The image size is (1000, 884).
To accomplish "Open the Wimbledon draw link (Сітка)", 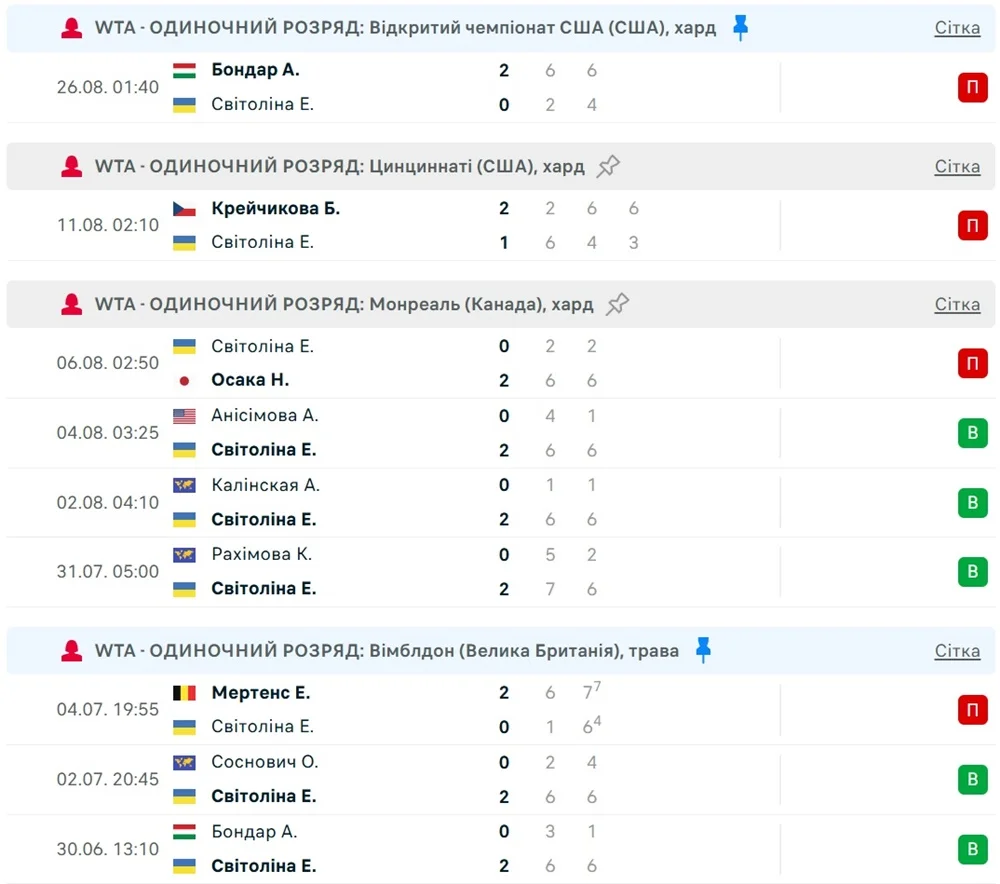I will [x=957, y=651].
